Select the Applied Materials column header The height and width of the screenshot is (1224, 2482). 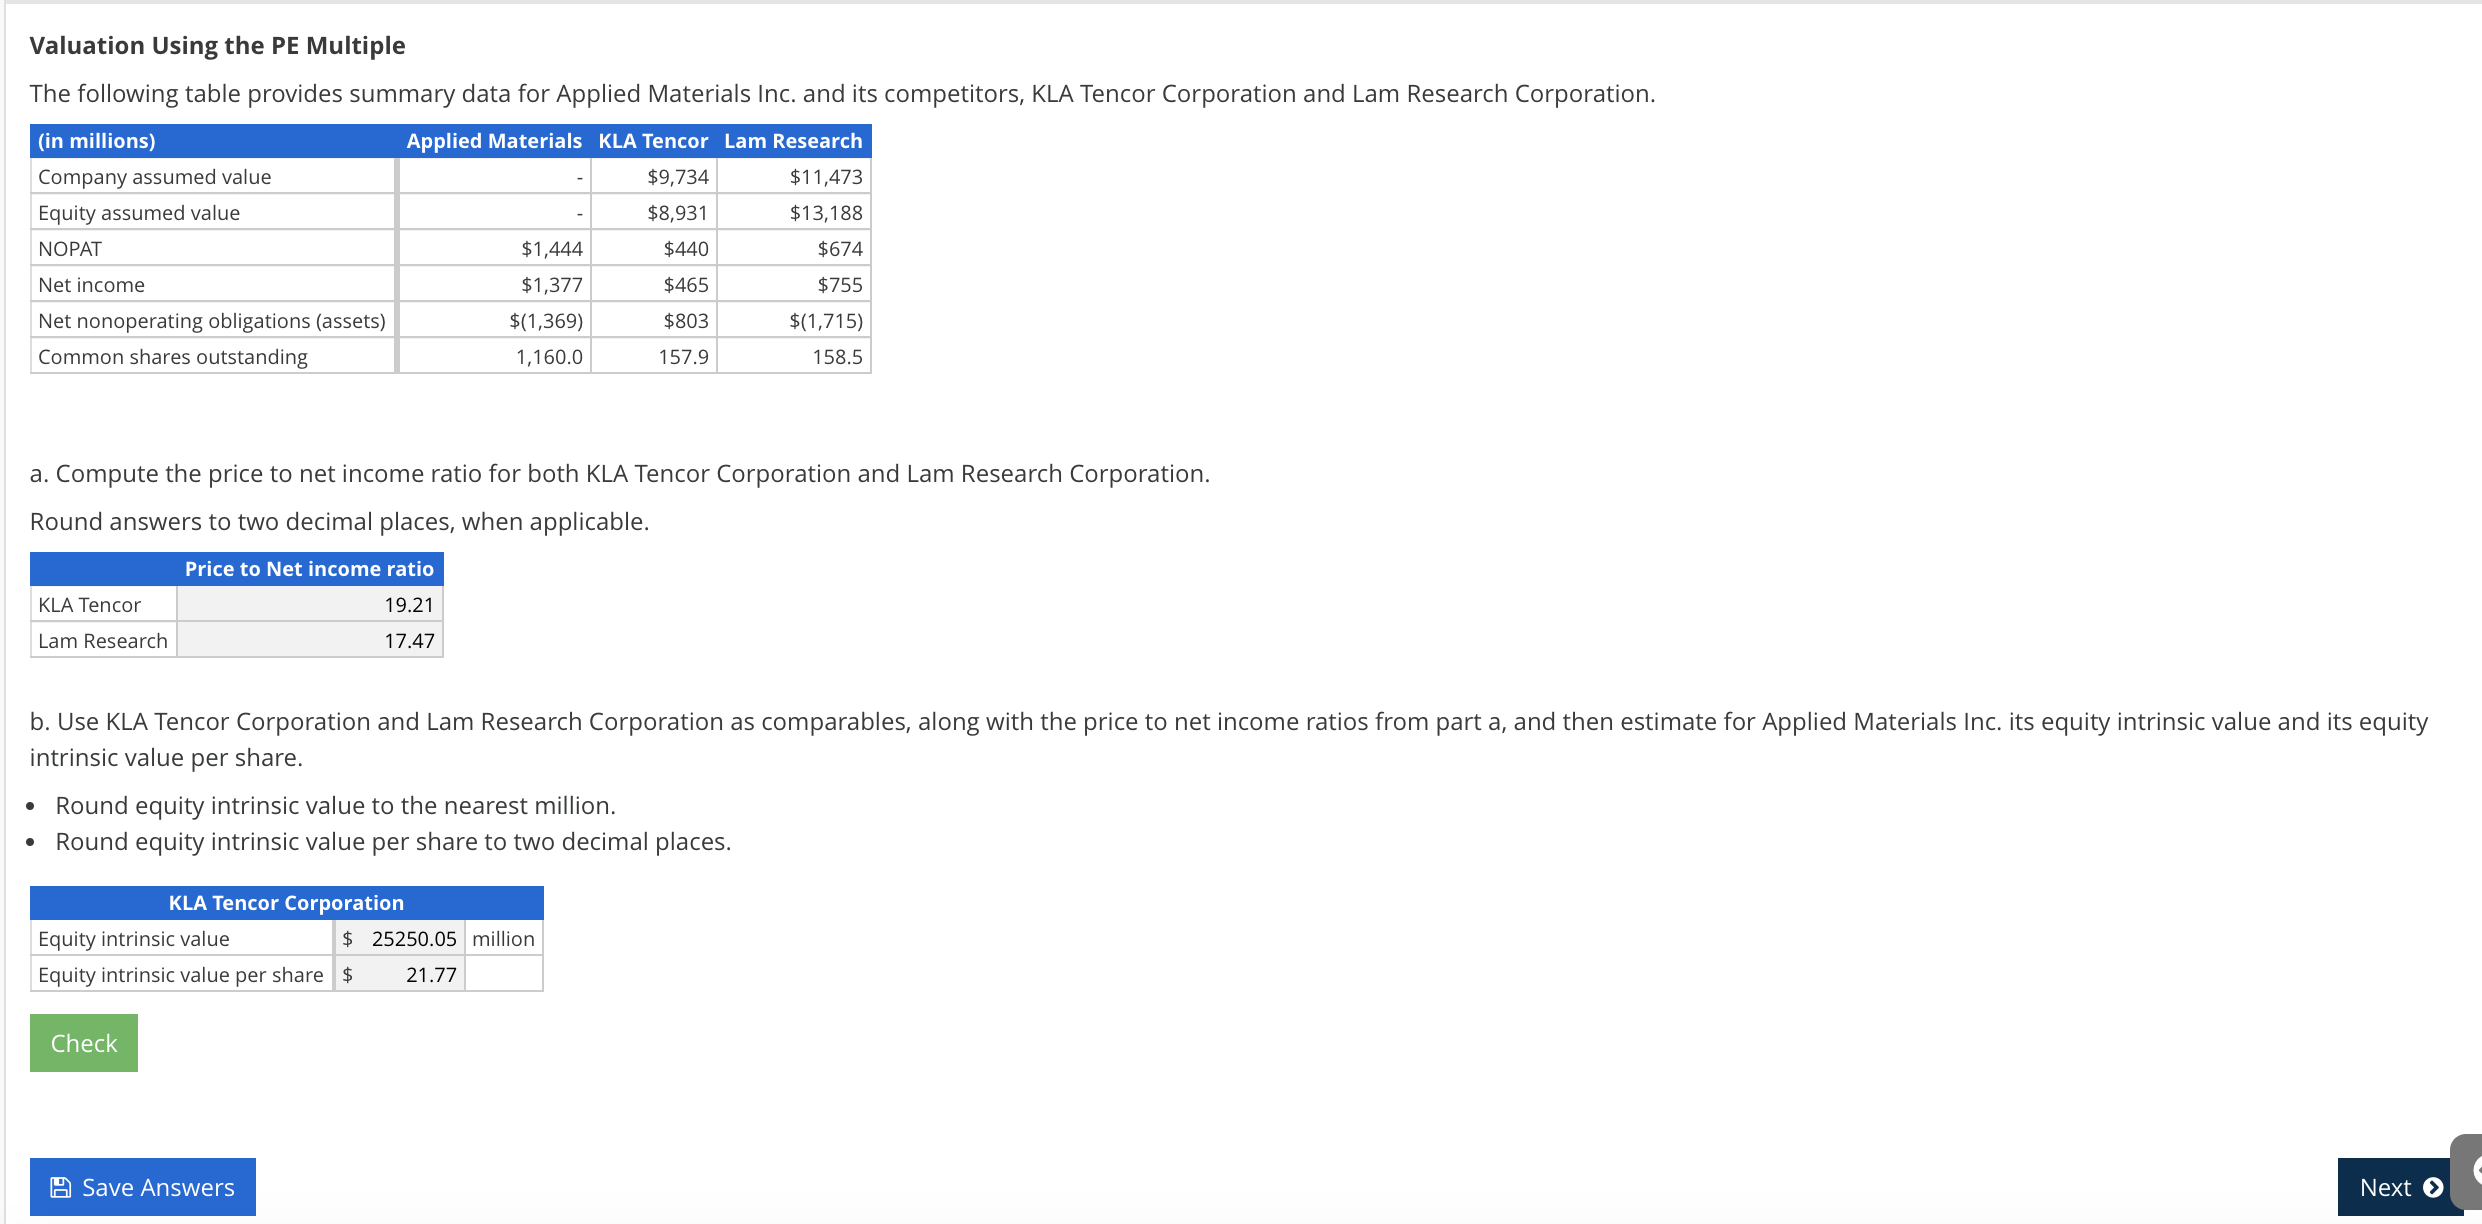point(494,140)
